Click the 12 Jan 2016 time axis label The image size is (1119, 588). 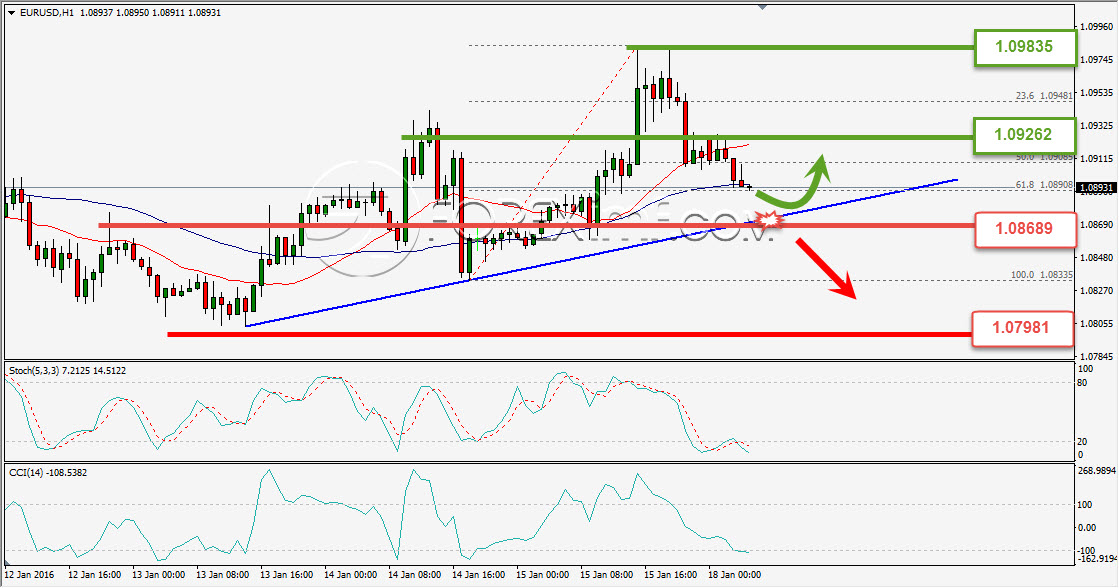coord(29,574)
